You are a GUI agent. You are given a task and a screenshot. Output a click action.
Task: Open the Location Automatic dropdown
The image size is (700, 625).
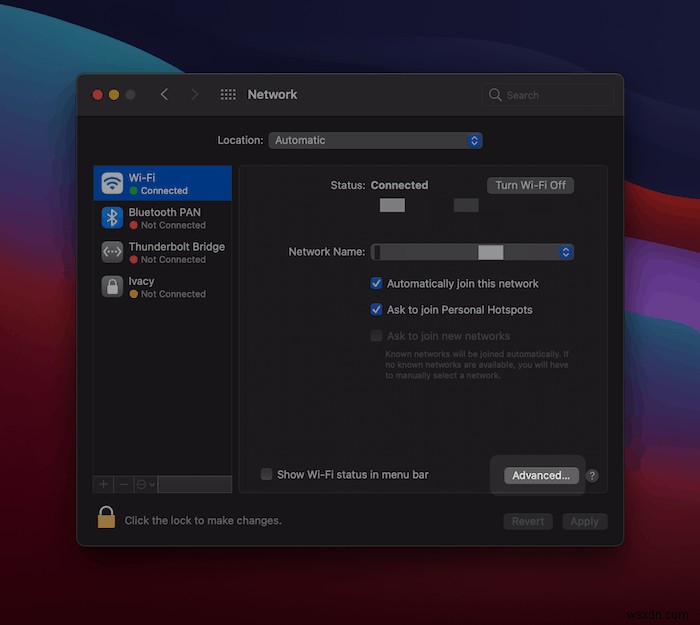(x=375, y=140)
